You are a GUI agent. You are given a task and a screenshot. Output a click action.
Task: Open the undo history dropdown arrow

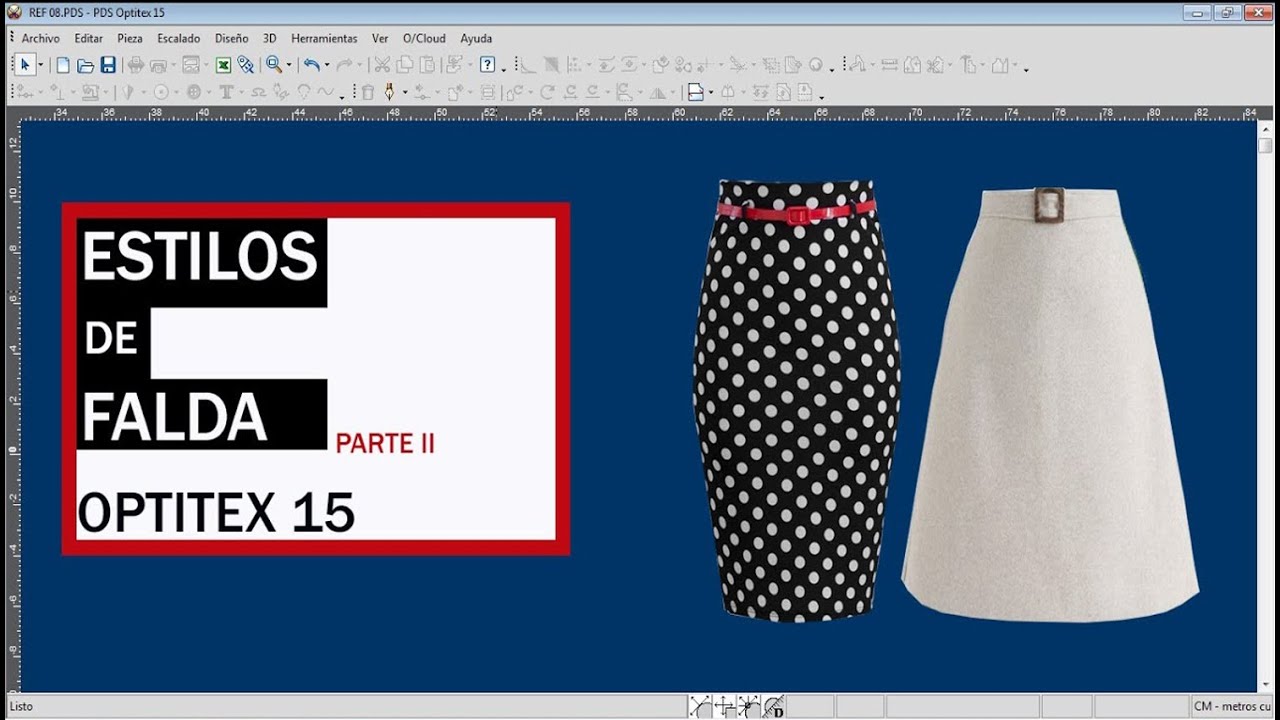(x=327, y=65)
